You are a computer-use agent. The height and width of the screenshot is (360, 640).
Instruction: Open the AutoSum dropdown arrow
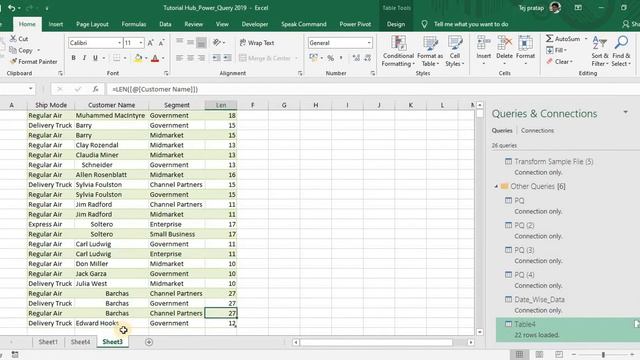(586, 38)
